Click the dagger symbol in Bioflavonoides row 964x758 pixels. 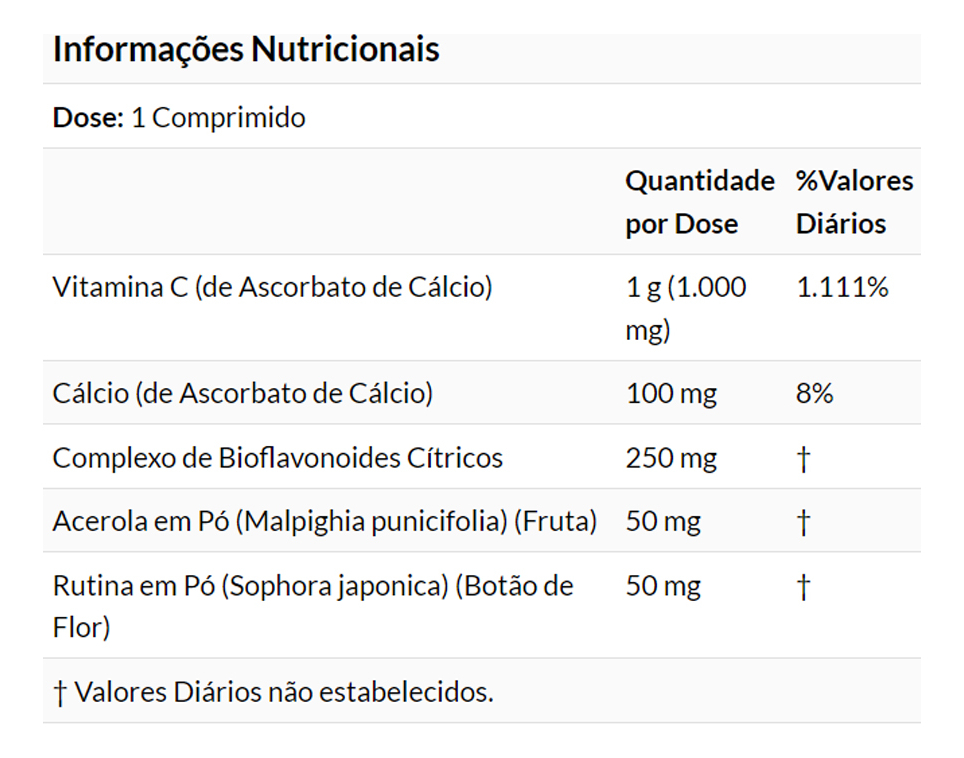click(x=803, y=459)
